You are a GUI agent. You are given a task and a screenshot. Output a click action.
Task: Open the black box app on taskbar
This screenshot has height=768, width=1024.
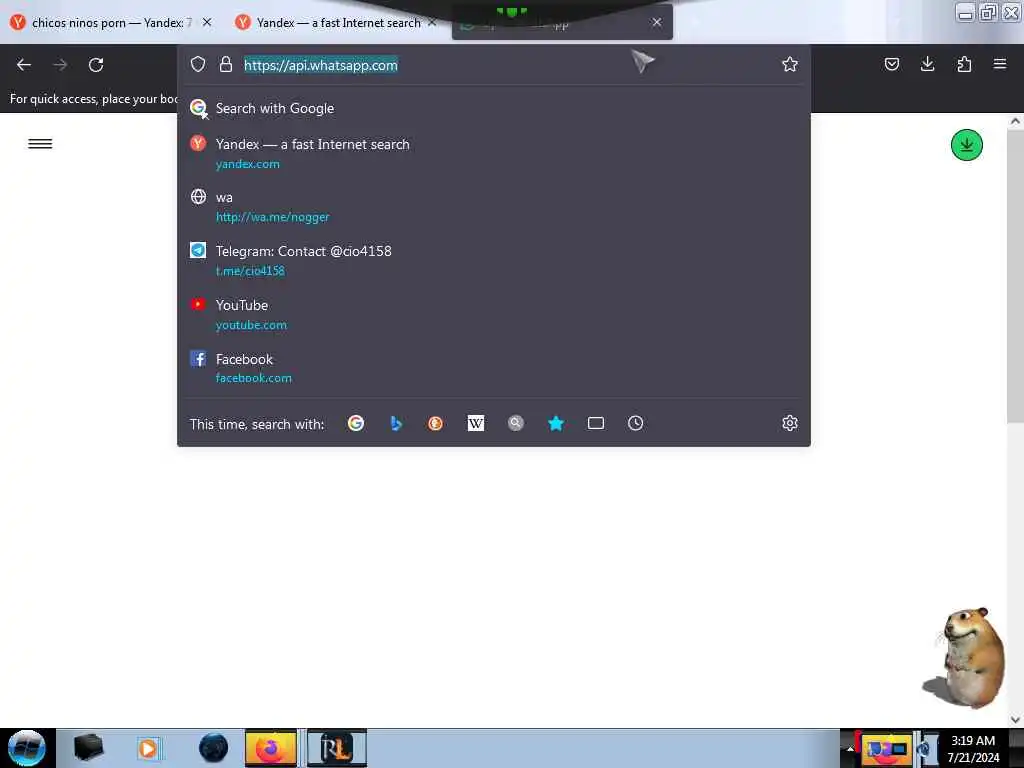pos(89,748)
